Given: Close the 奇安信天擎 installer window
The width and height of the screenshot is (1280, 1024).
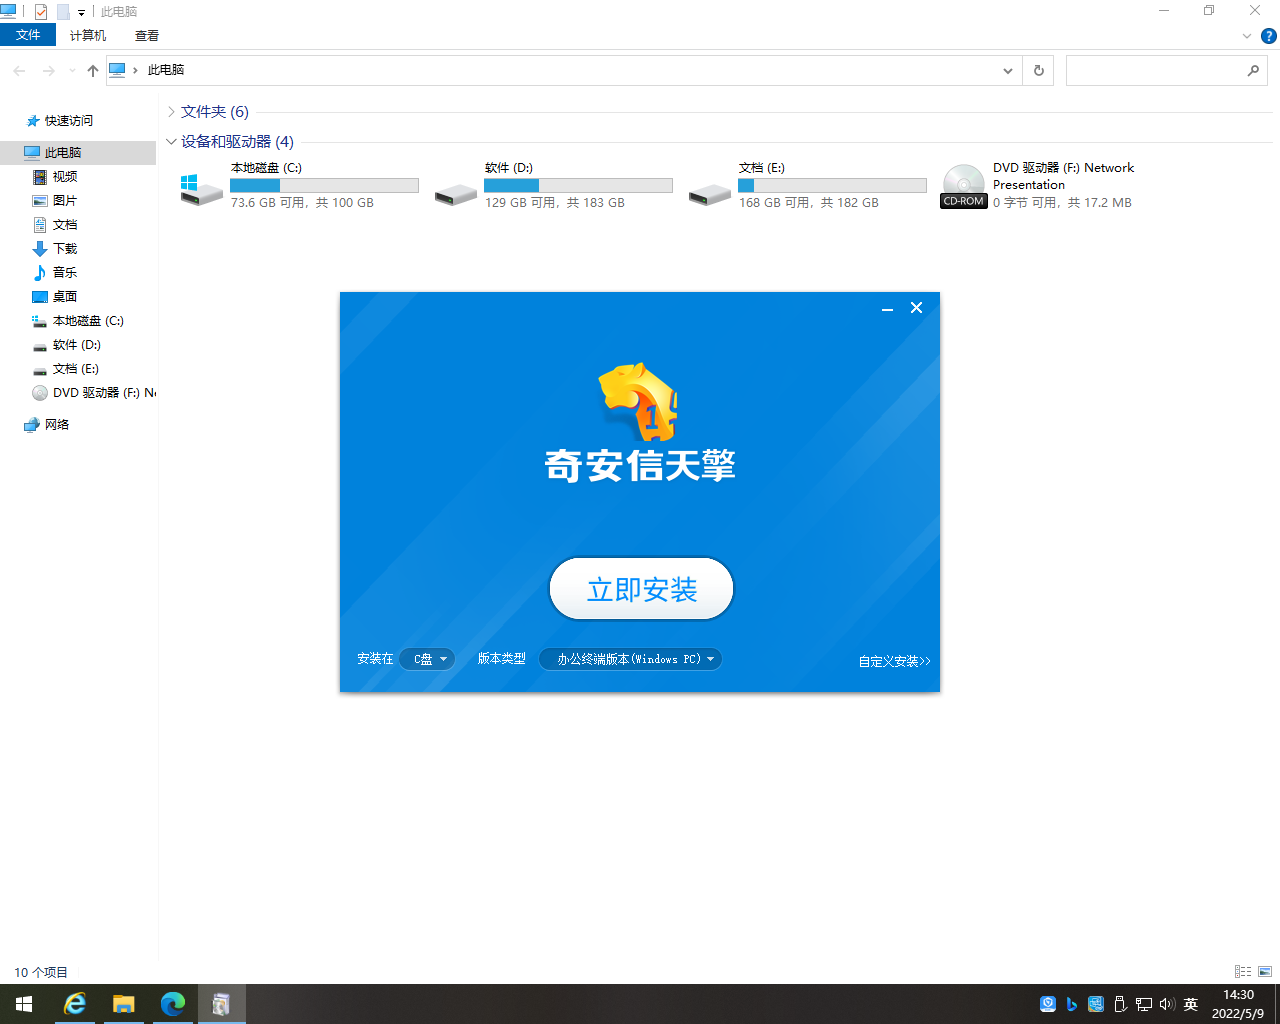Looking at the screenshot, I should pos(916,308).
